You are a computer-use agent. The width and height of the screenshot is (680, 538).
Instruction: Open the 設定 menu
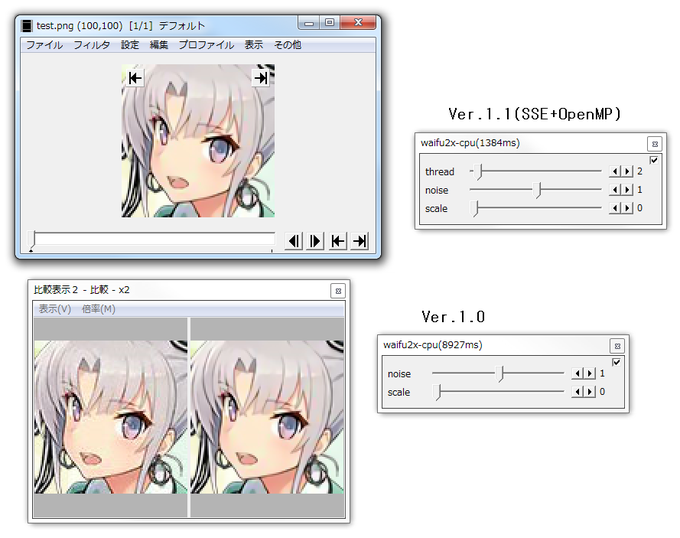pyautogui.click(x=130, y=45)
